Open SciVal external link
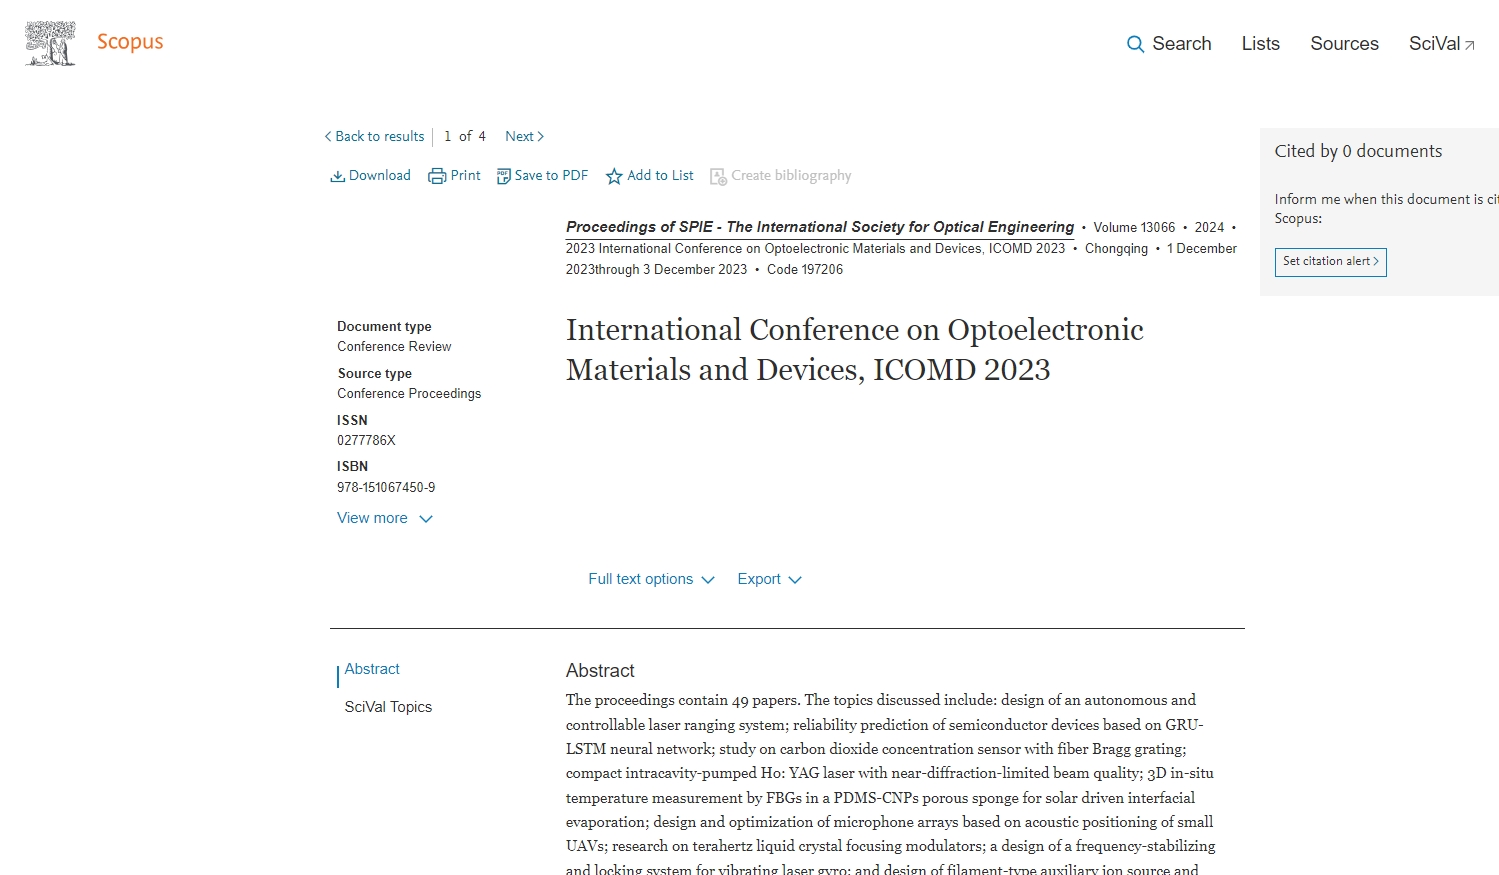This screenshot has width=1499, height=875. (1442, 44)
